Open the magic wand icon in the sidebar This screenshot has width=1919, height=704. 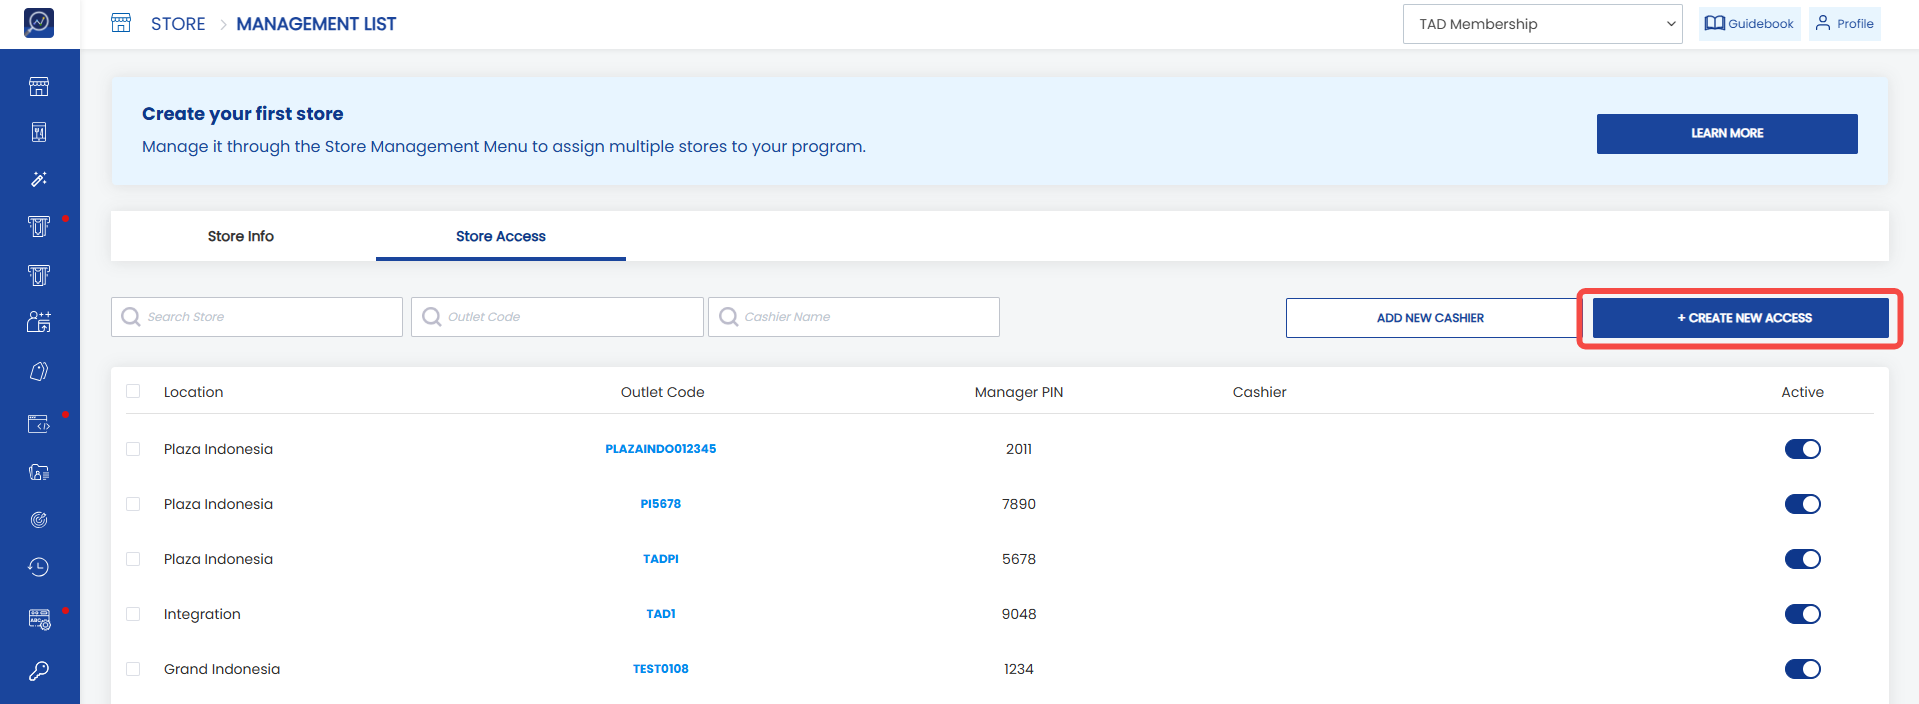tap(39, 179)
